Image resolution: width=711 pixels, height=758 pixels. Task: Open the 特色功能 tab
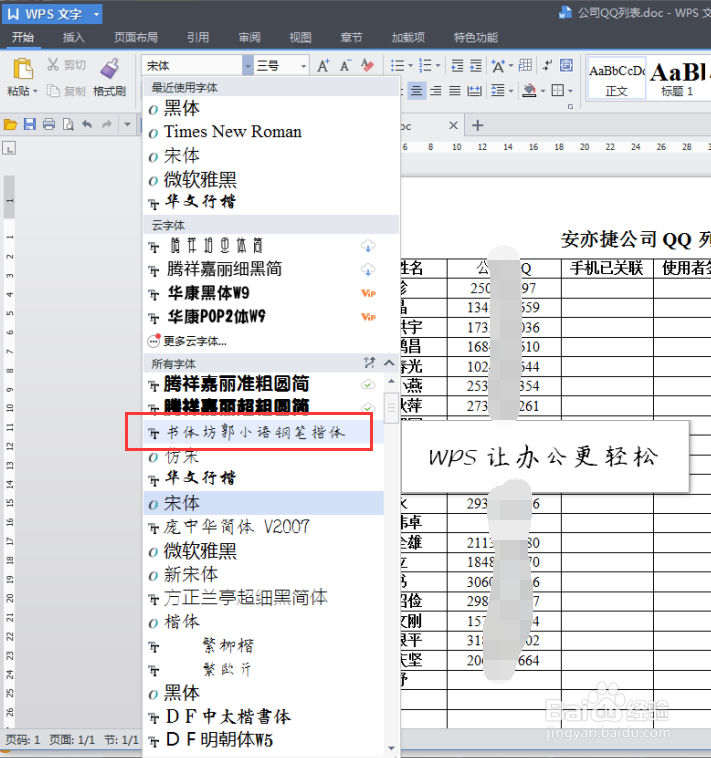coord(476,37)
